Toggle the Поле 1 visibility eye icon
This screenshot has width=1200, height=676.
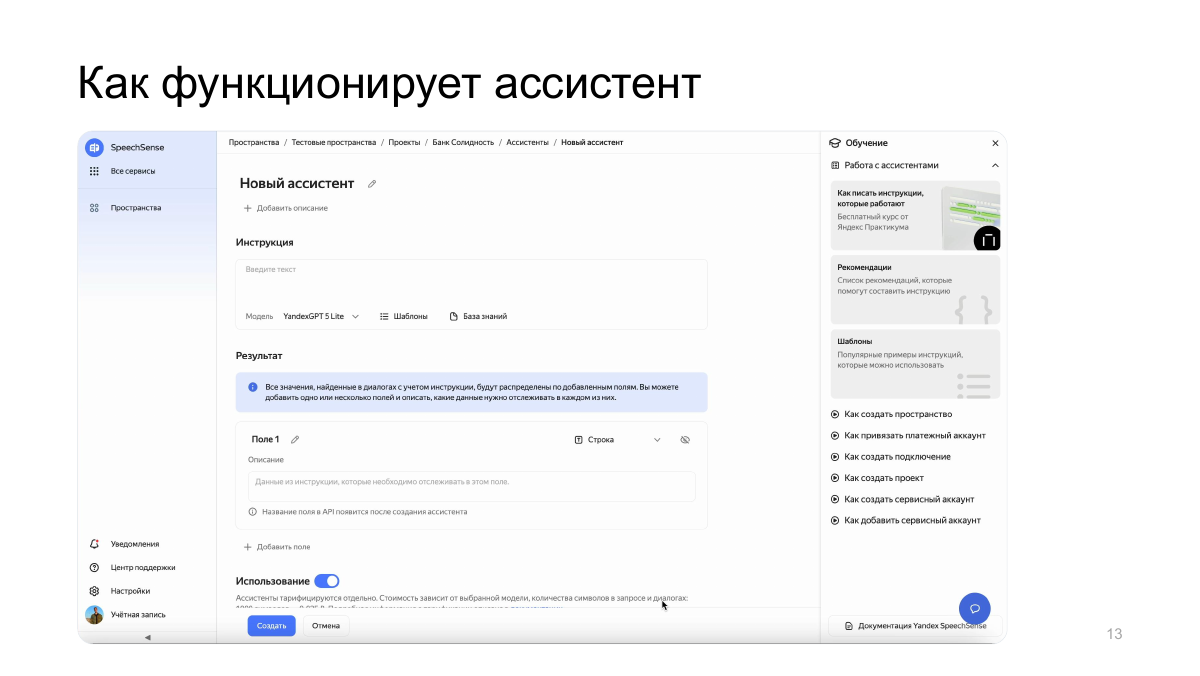[685, 440]
